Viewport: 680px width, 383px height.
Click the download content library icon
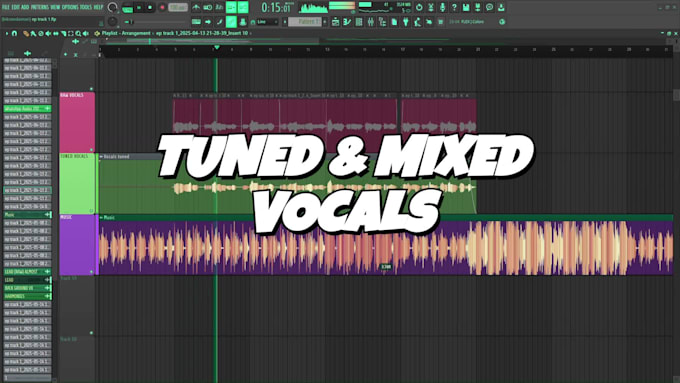tap(501, 7)
